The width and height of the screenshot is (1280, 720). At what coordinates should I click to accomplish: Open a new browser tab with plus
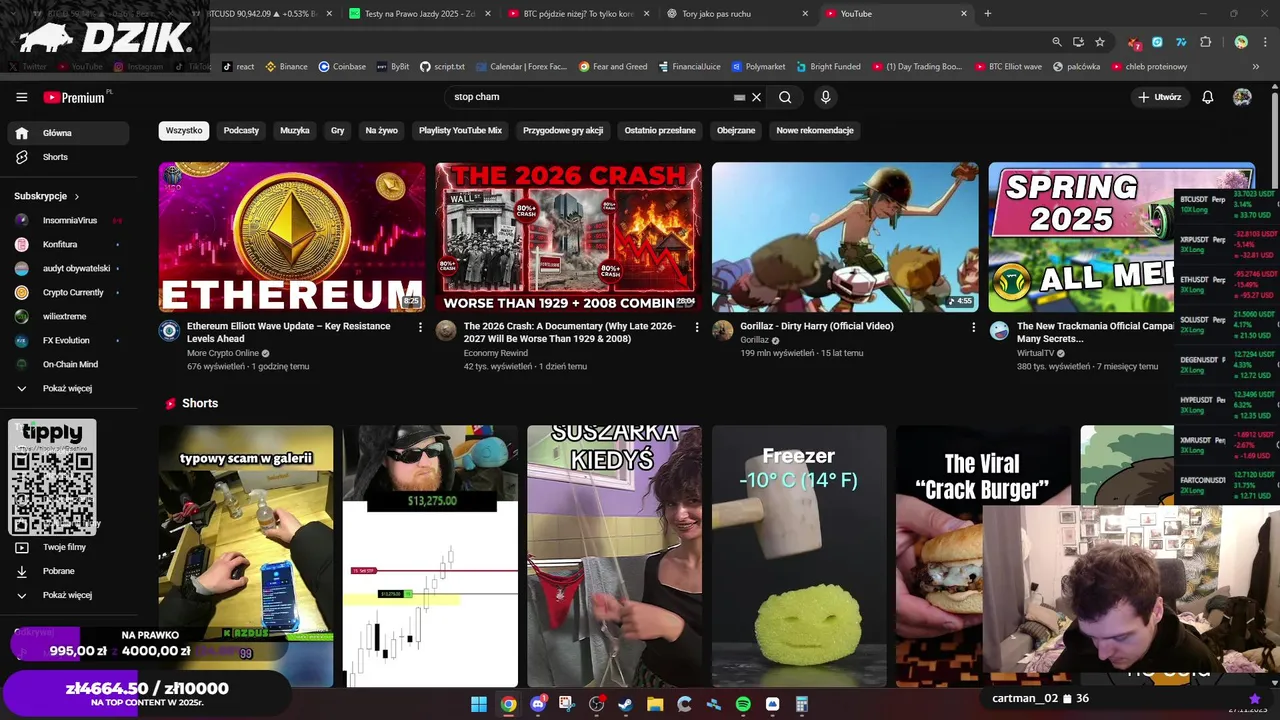click(x=988, y=13)
